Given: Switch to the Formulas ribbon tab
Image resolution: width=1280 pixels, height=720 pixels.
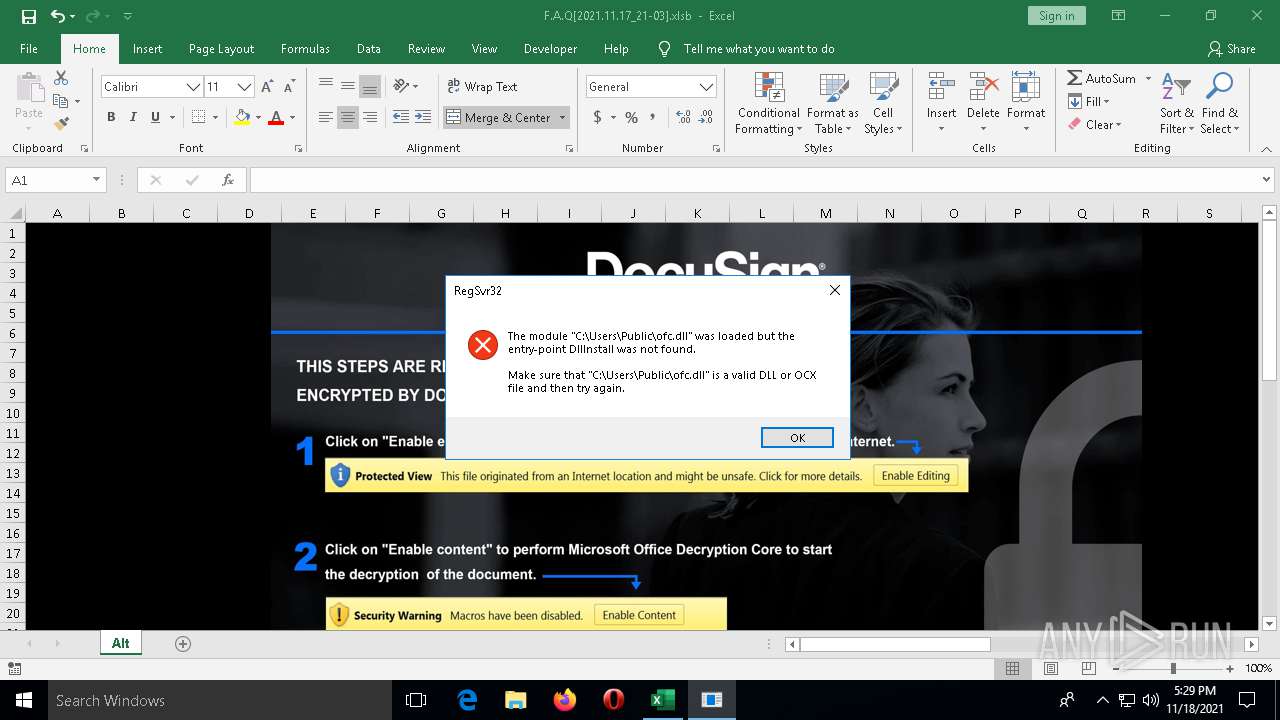Looking at the screenshot, I should pos(305,48).
